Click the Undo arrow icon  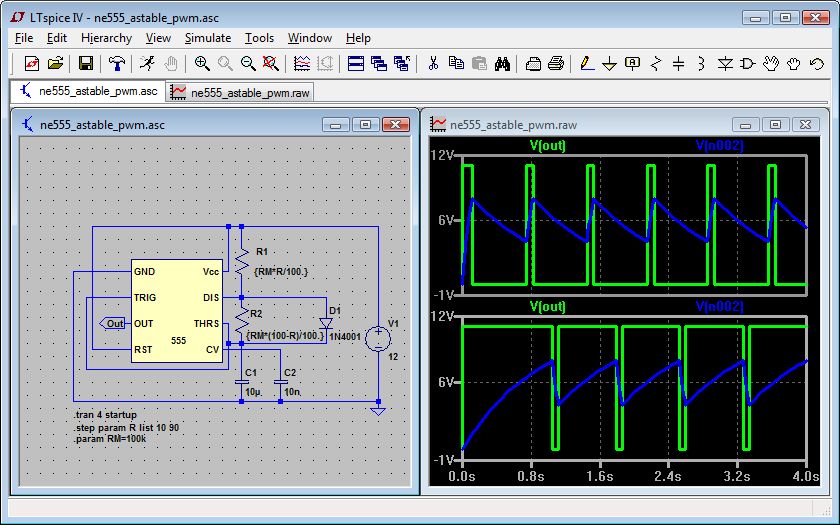pyautogui.click(x=816, y=64)
